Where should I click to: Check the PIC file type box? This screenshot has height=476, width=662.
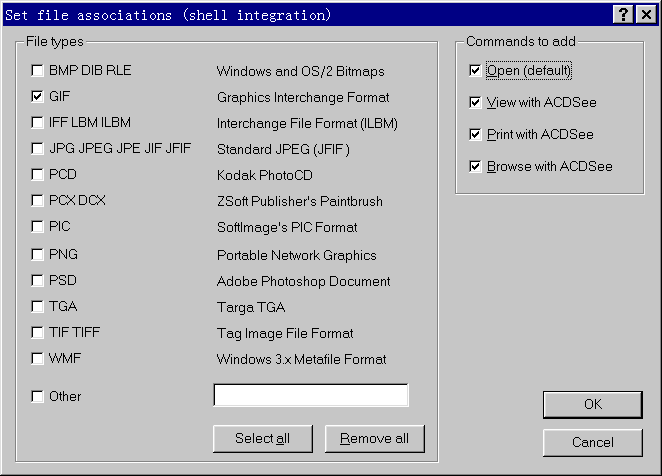coord(38,227)
